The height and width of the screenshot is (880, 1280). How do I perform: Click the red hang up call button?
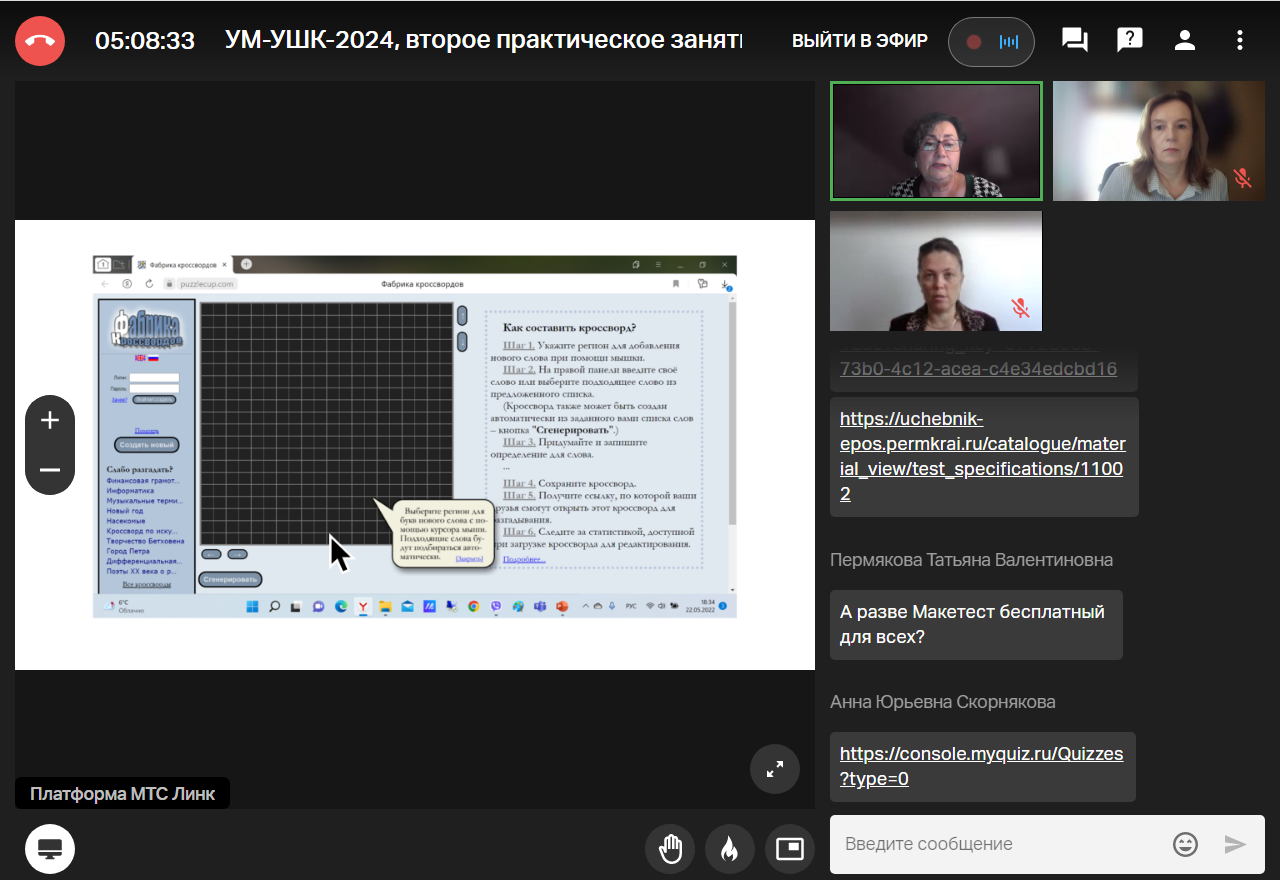[40, 41]
